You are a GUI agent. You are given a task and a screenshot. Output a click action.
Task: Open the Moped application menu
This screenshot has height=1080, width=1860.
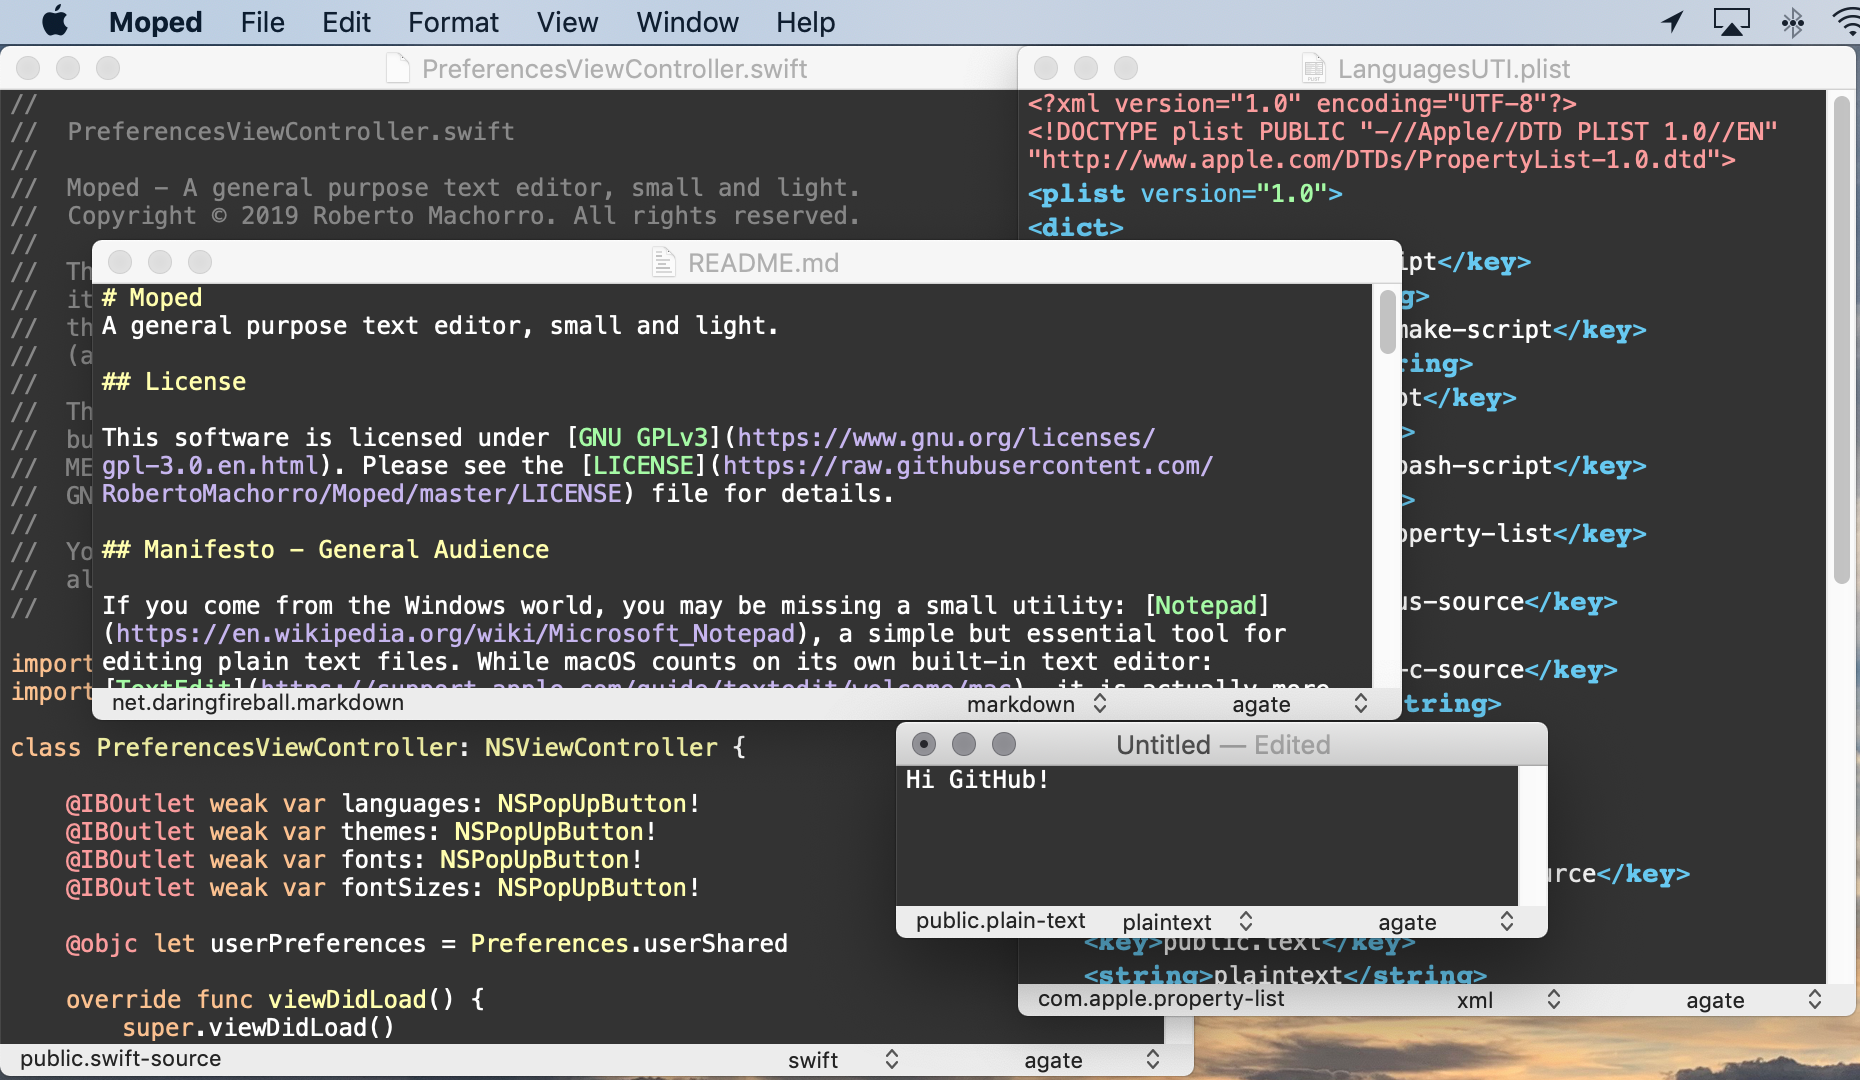coord(155,22)
